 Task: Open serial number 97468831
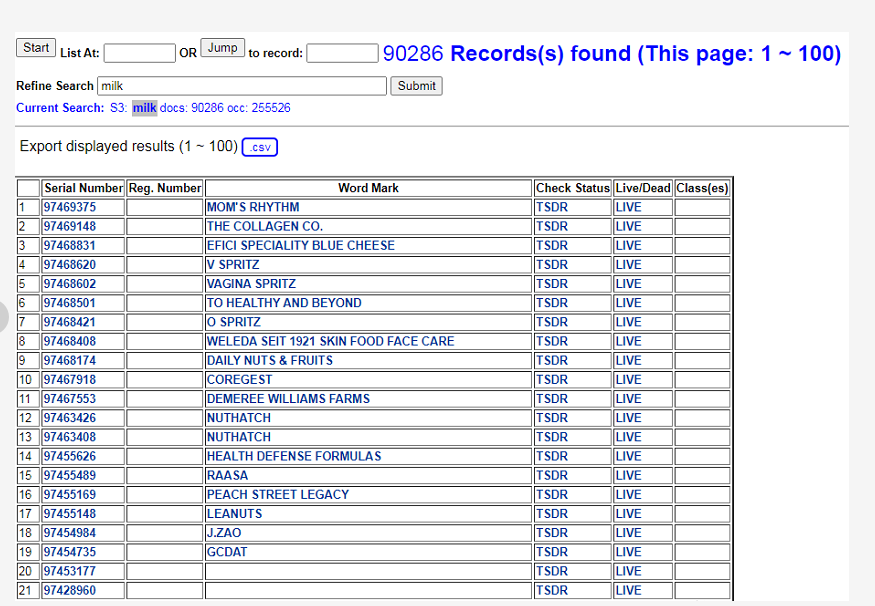click(x=70, y=246)
